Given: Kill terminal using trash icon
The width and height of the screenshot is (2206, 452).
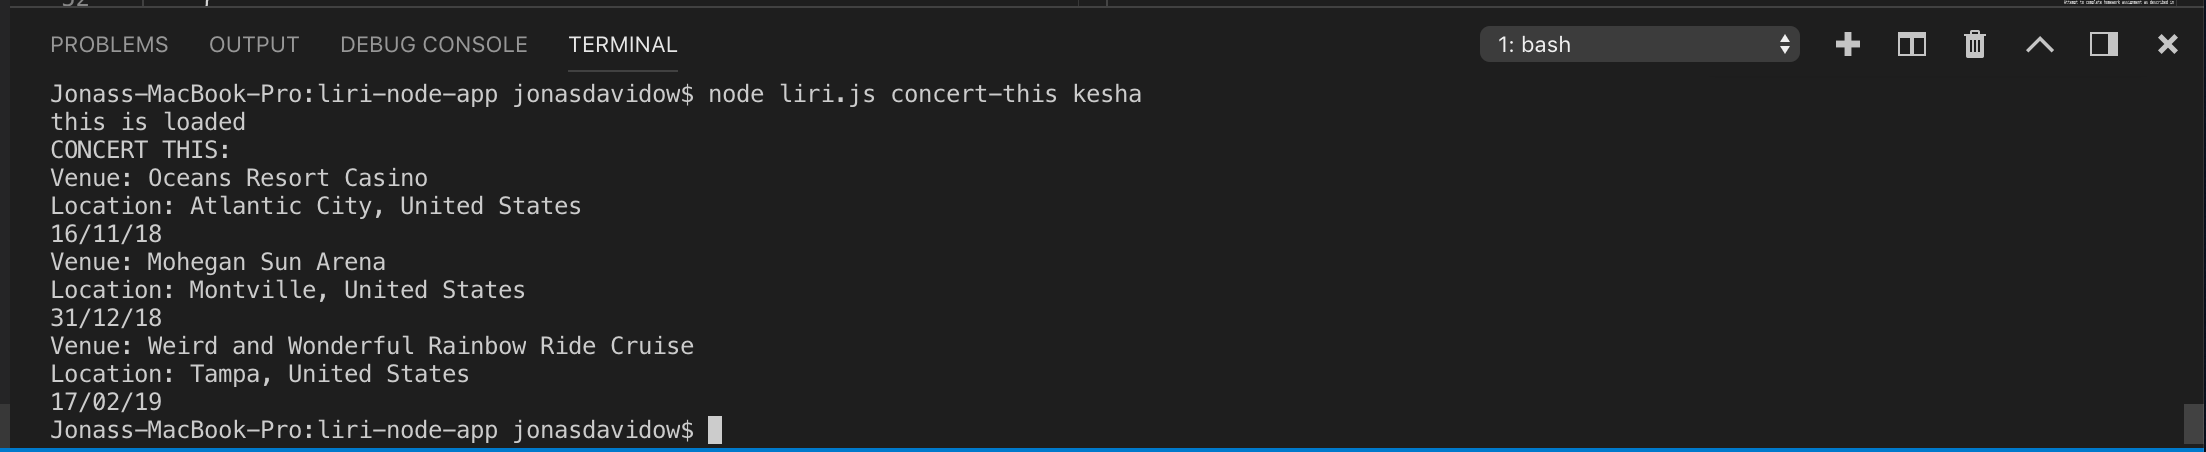Looking at the screenshot, I should pyautogui.click(x=1974, y=44).
